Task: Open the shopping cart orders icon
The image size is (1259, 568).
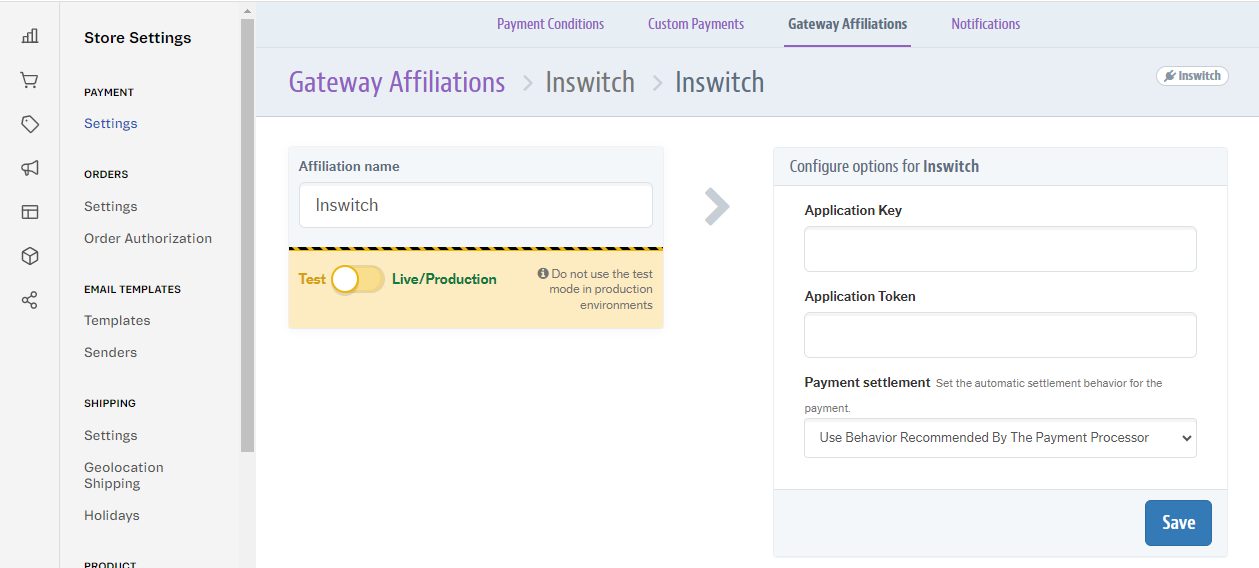Action: click(x=30, y=80)
